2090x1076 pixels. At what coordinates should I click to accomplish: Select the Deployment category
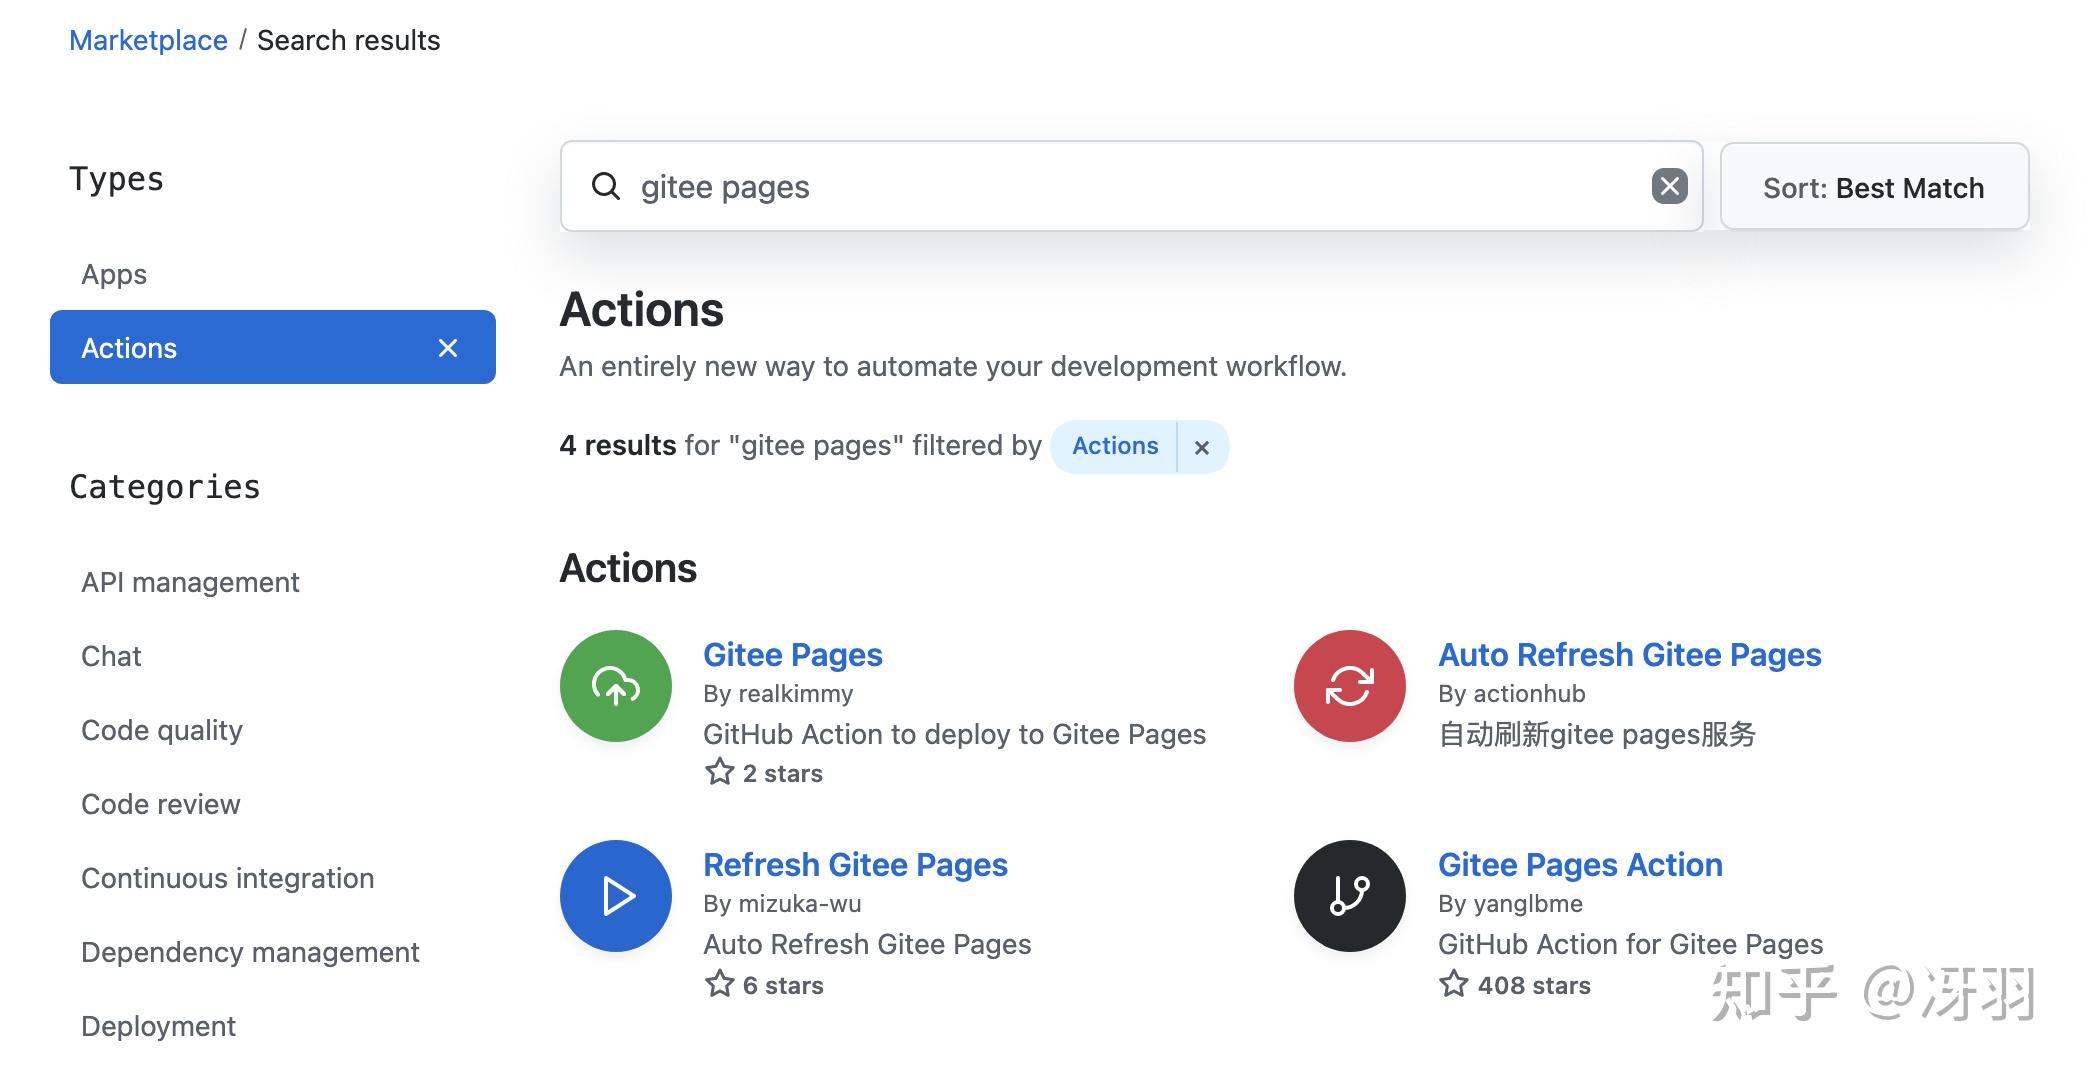(158, 1025)
